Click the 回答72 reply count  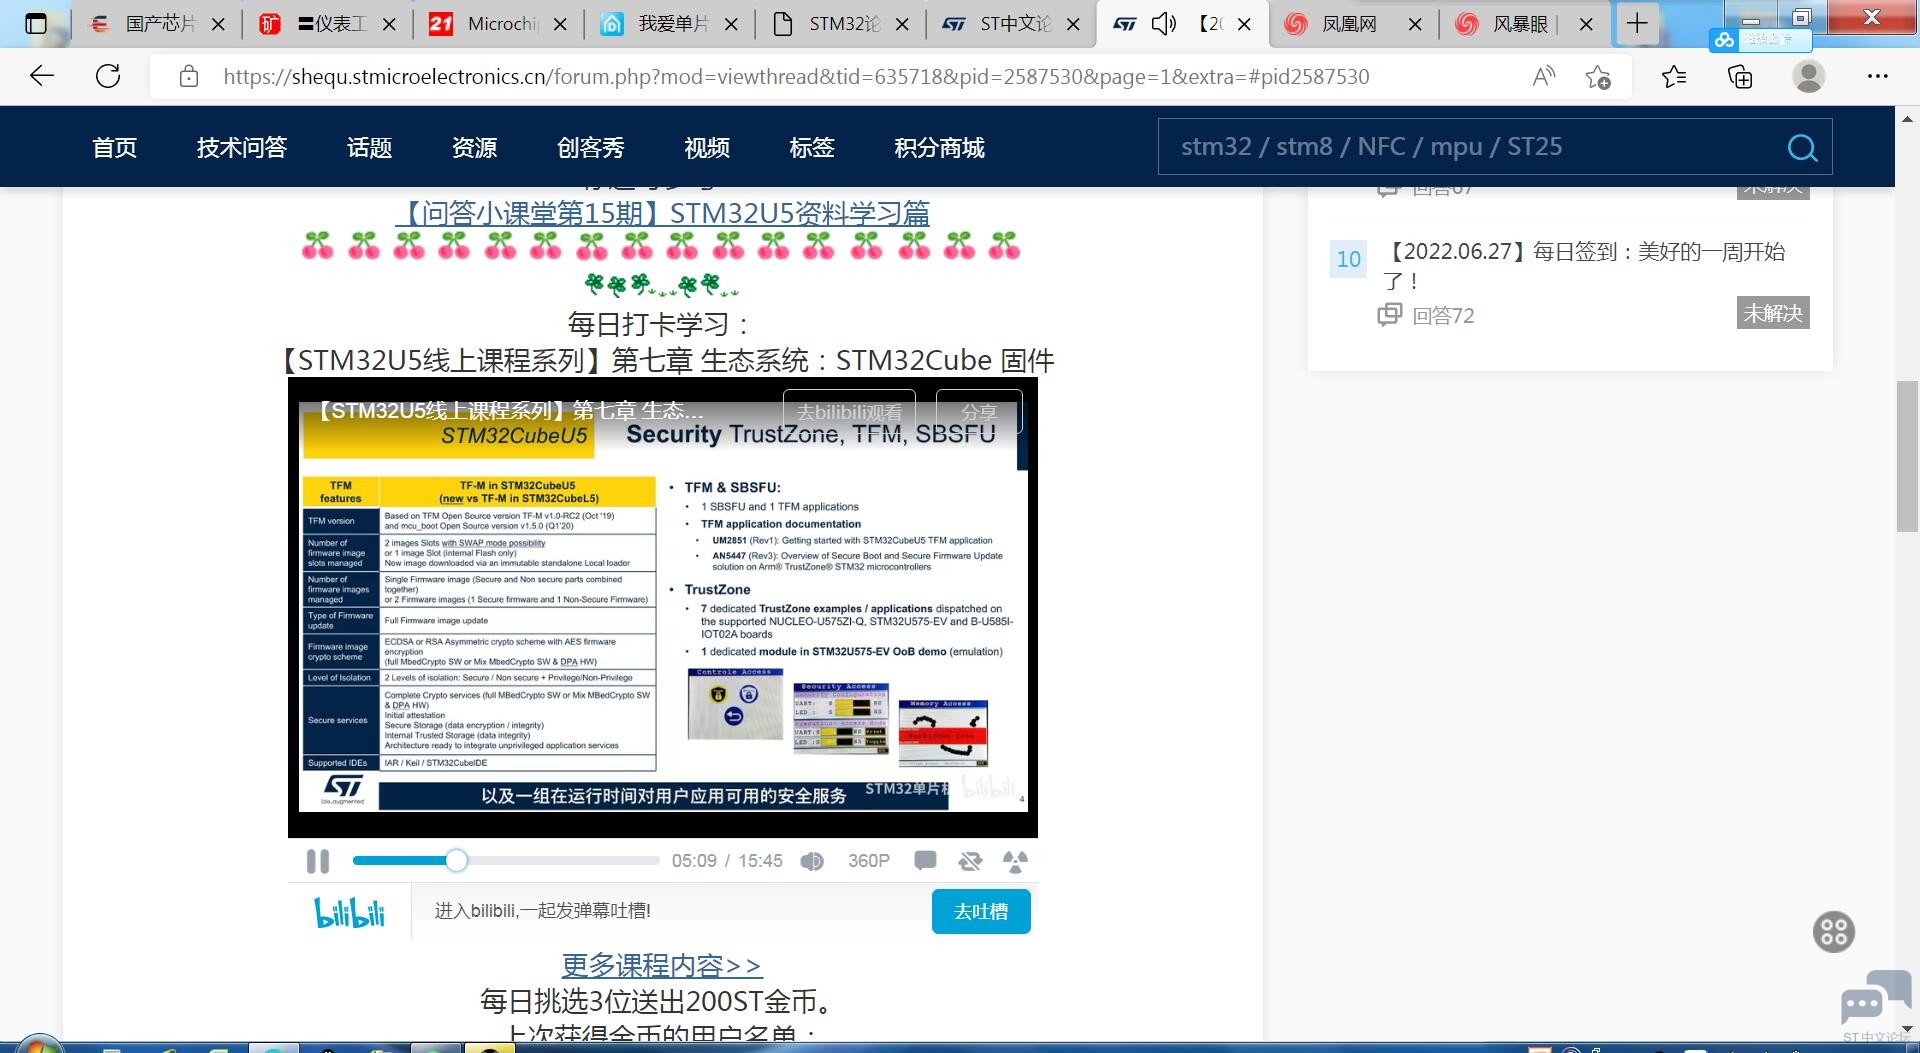[x=1443, y=316]
